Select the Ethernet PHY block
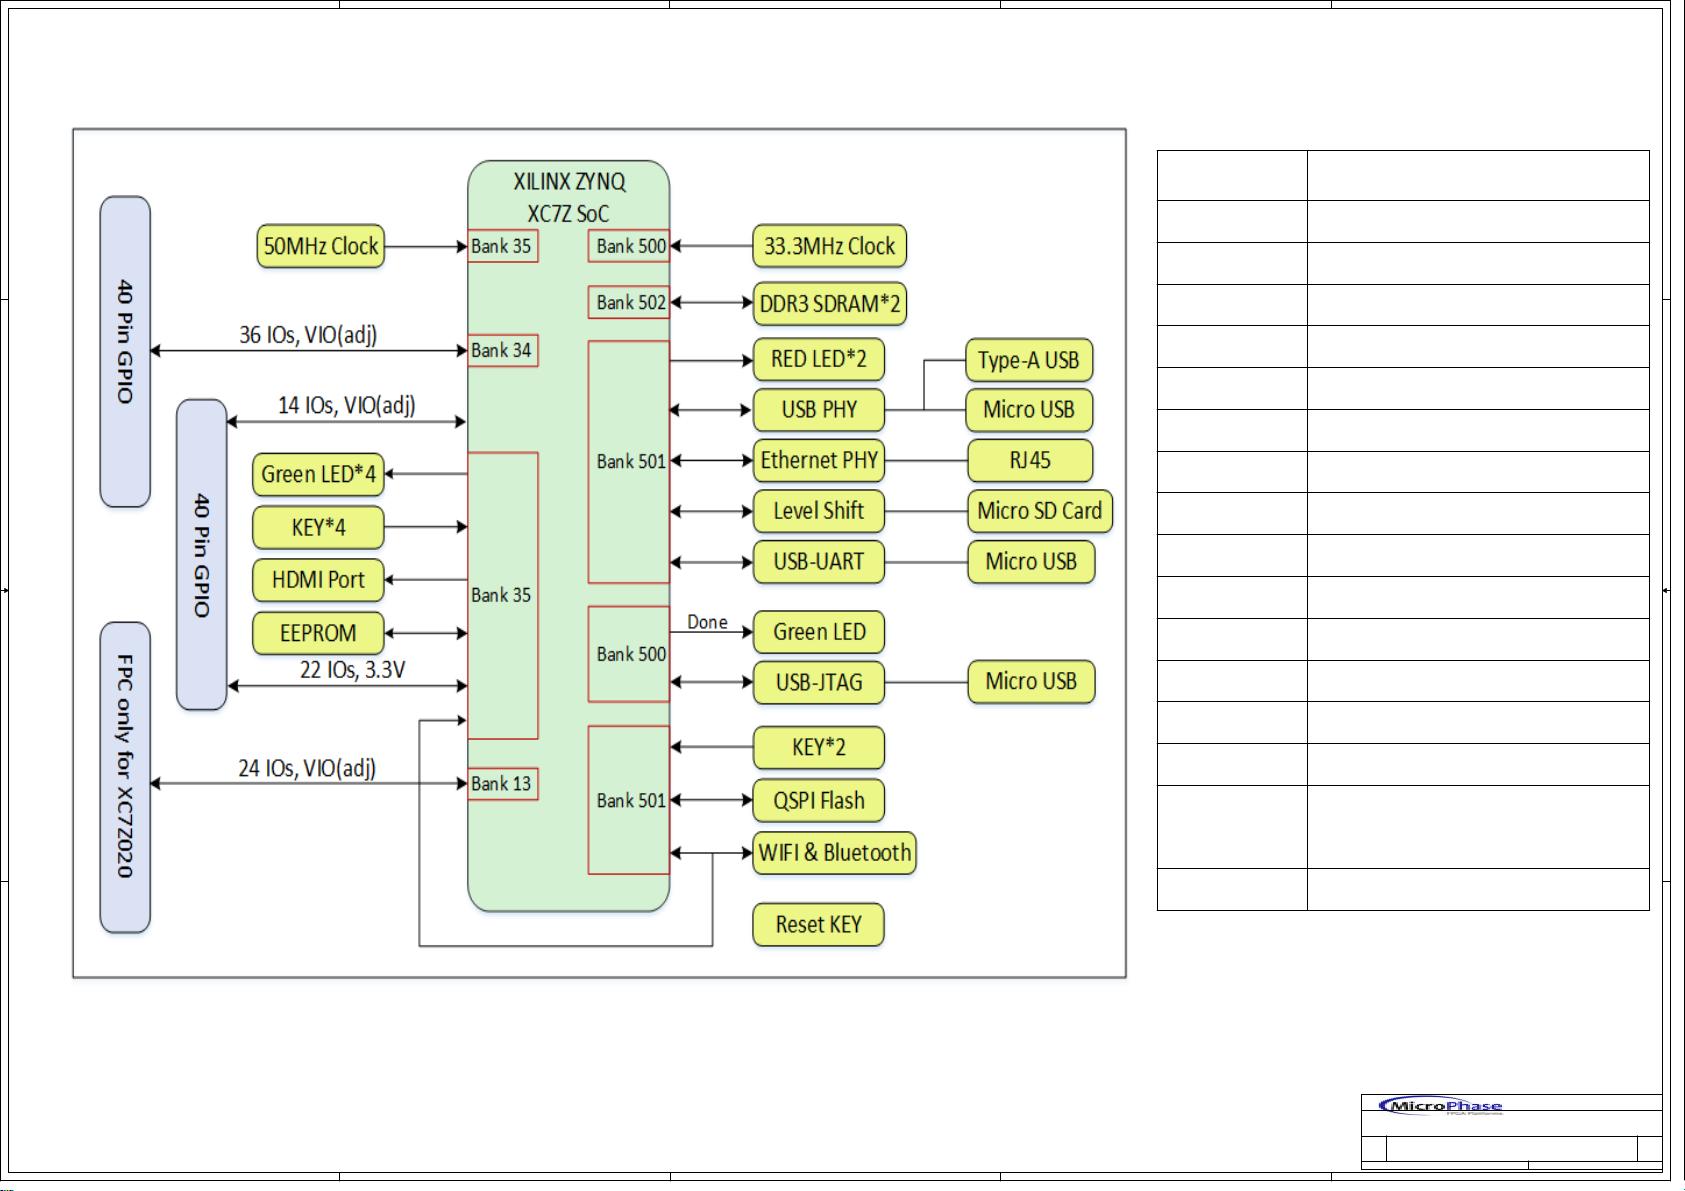The width and height of the screenshot is (1685, 1191). tap(820, 461)
